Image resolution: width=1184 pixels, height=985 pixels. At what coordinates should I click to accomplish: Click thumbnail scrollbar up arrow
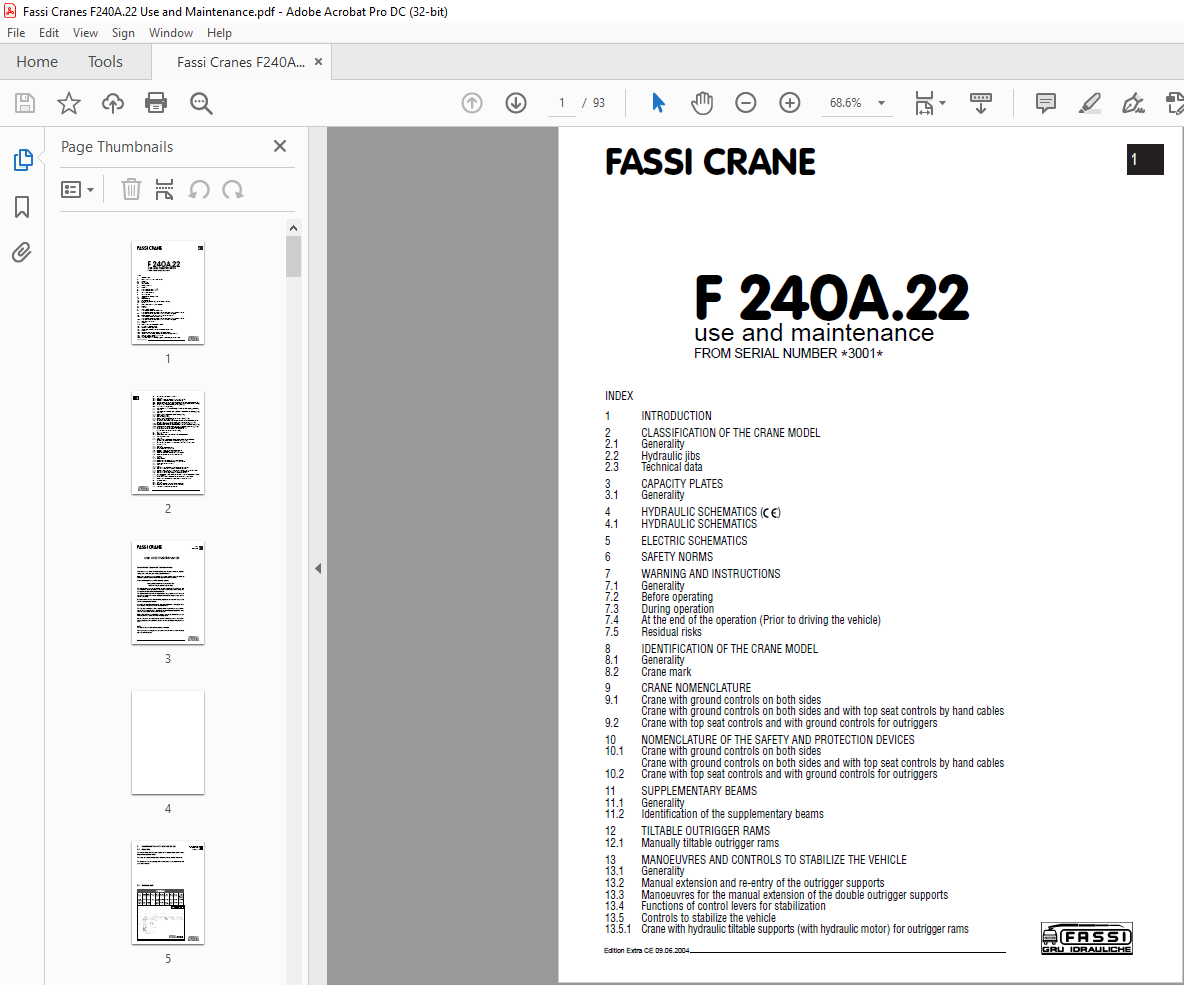[294, 227]
